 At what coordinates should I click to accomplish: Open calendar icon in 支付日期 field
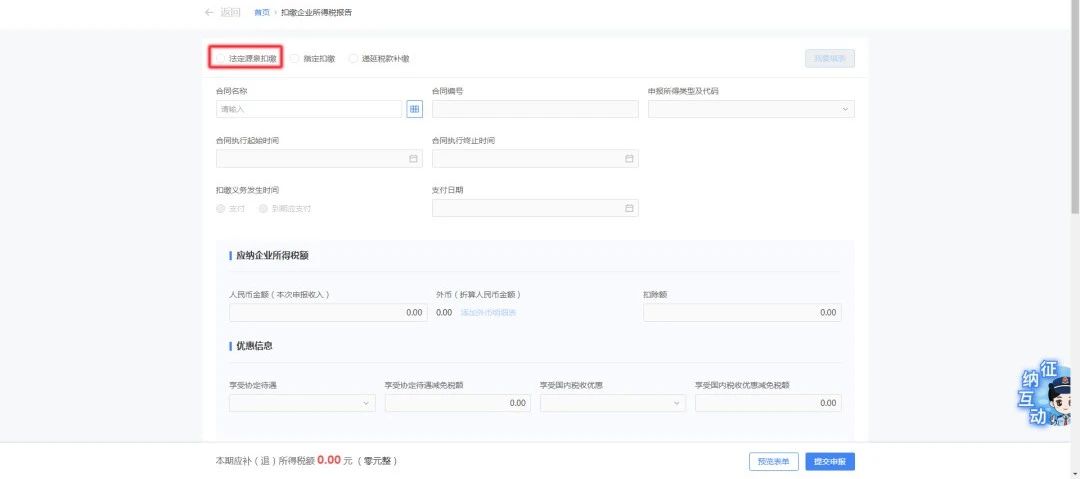click(x=629, y=208)
